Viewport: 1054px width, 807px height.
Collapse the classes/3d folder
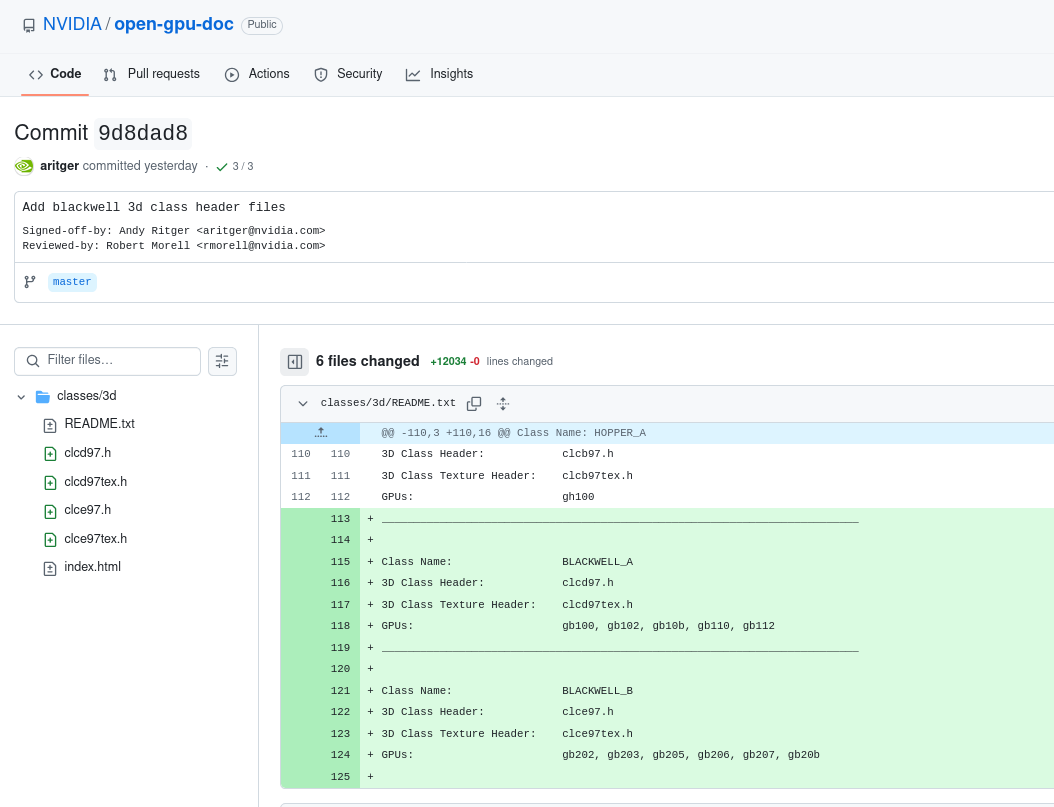21,396
